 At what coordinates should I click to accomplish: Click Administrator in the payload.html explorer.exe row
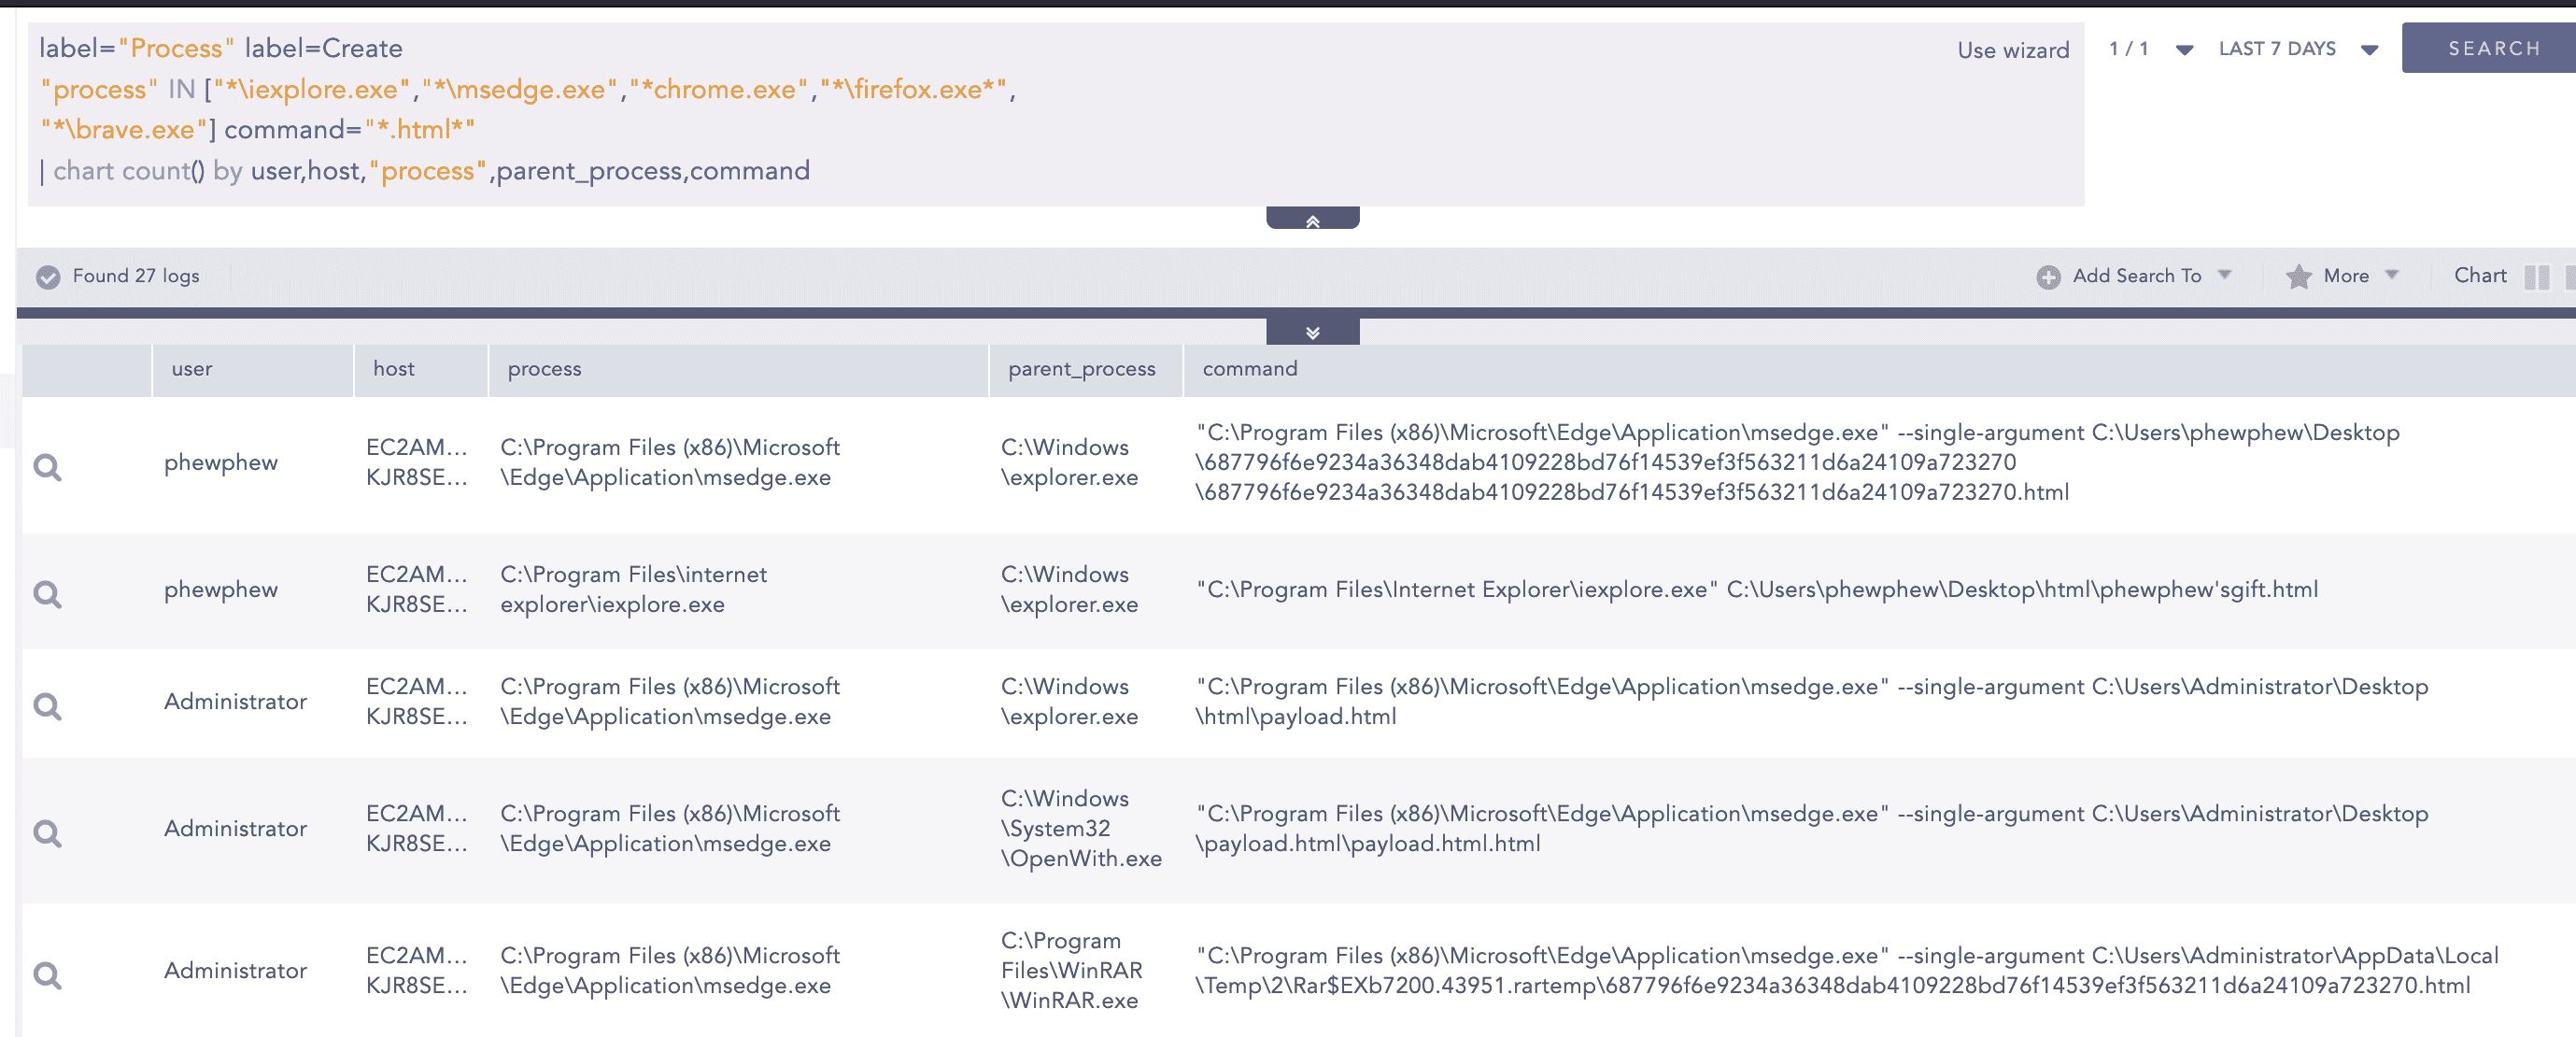pyautogui.click(x=235, y=701)
